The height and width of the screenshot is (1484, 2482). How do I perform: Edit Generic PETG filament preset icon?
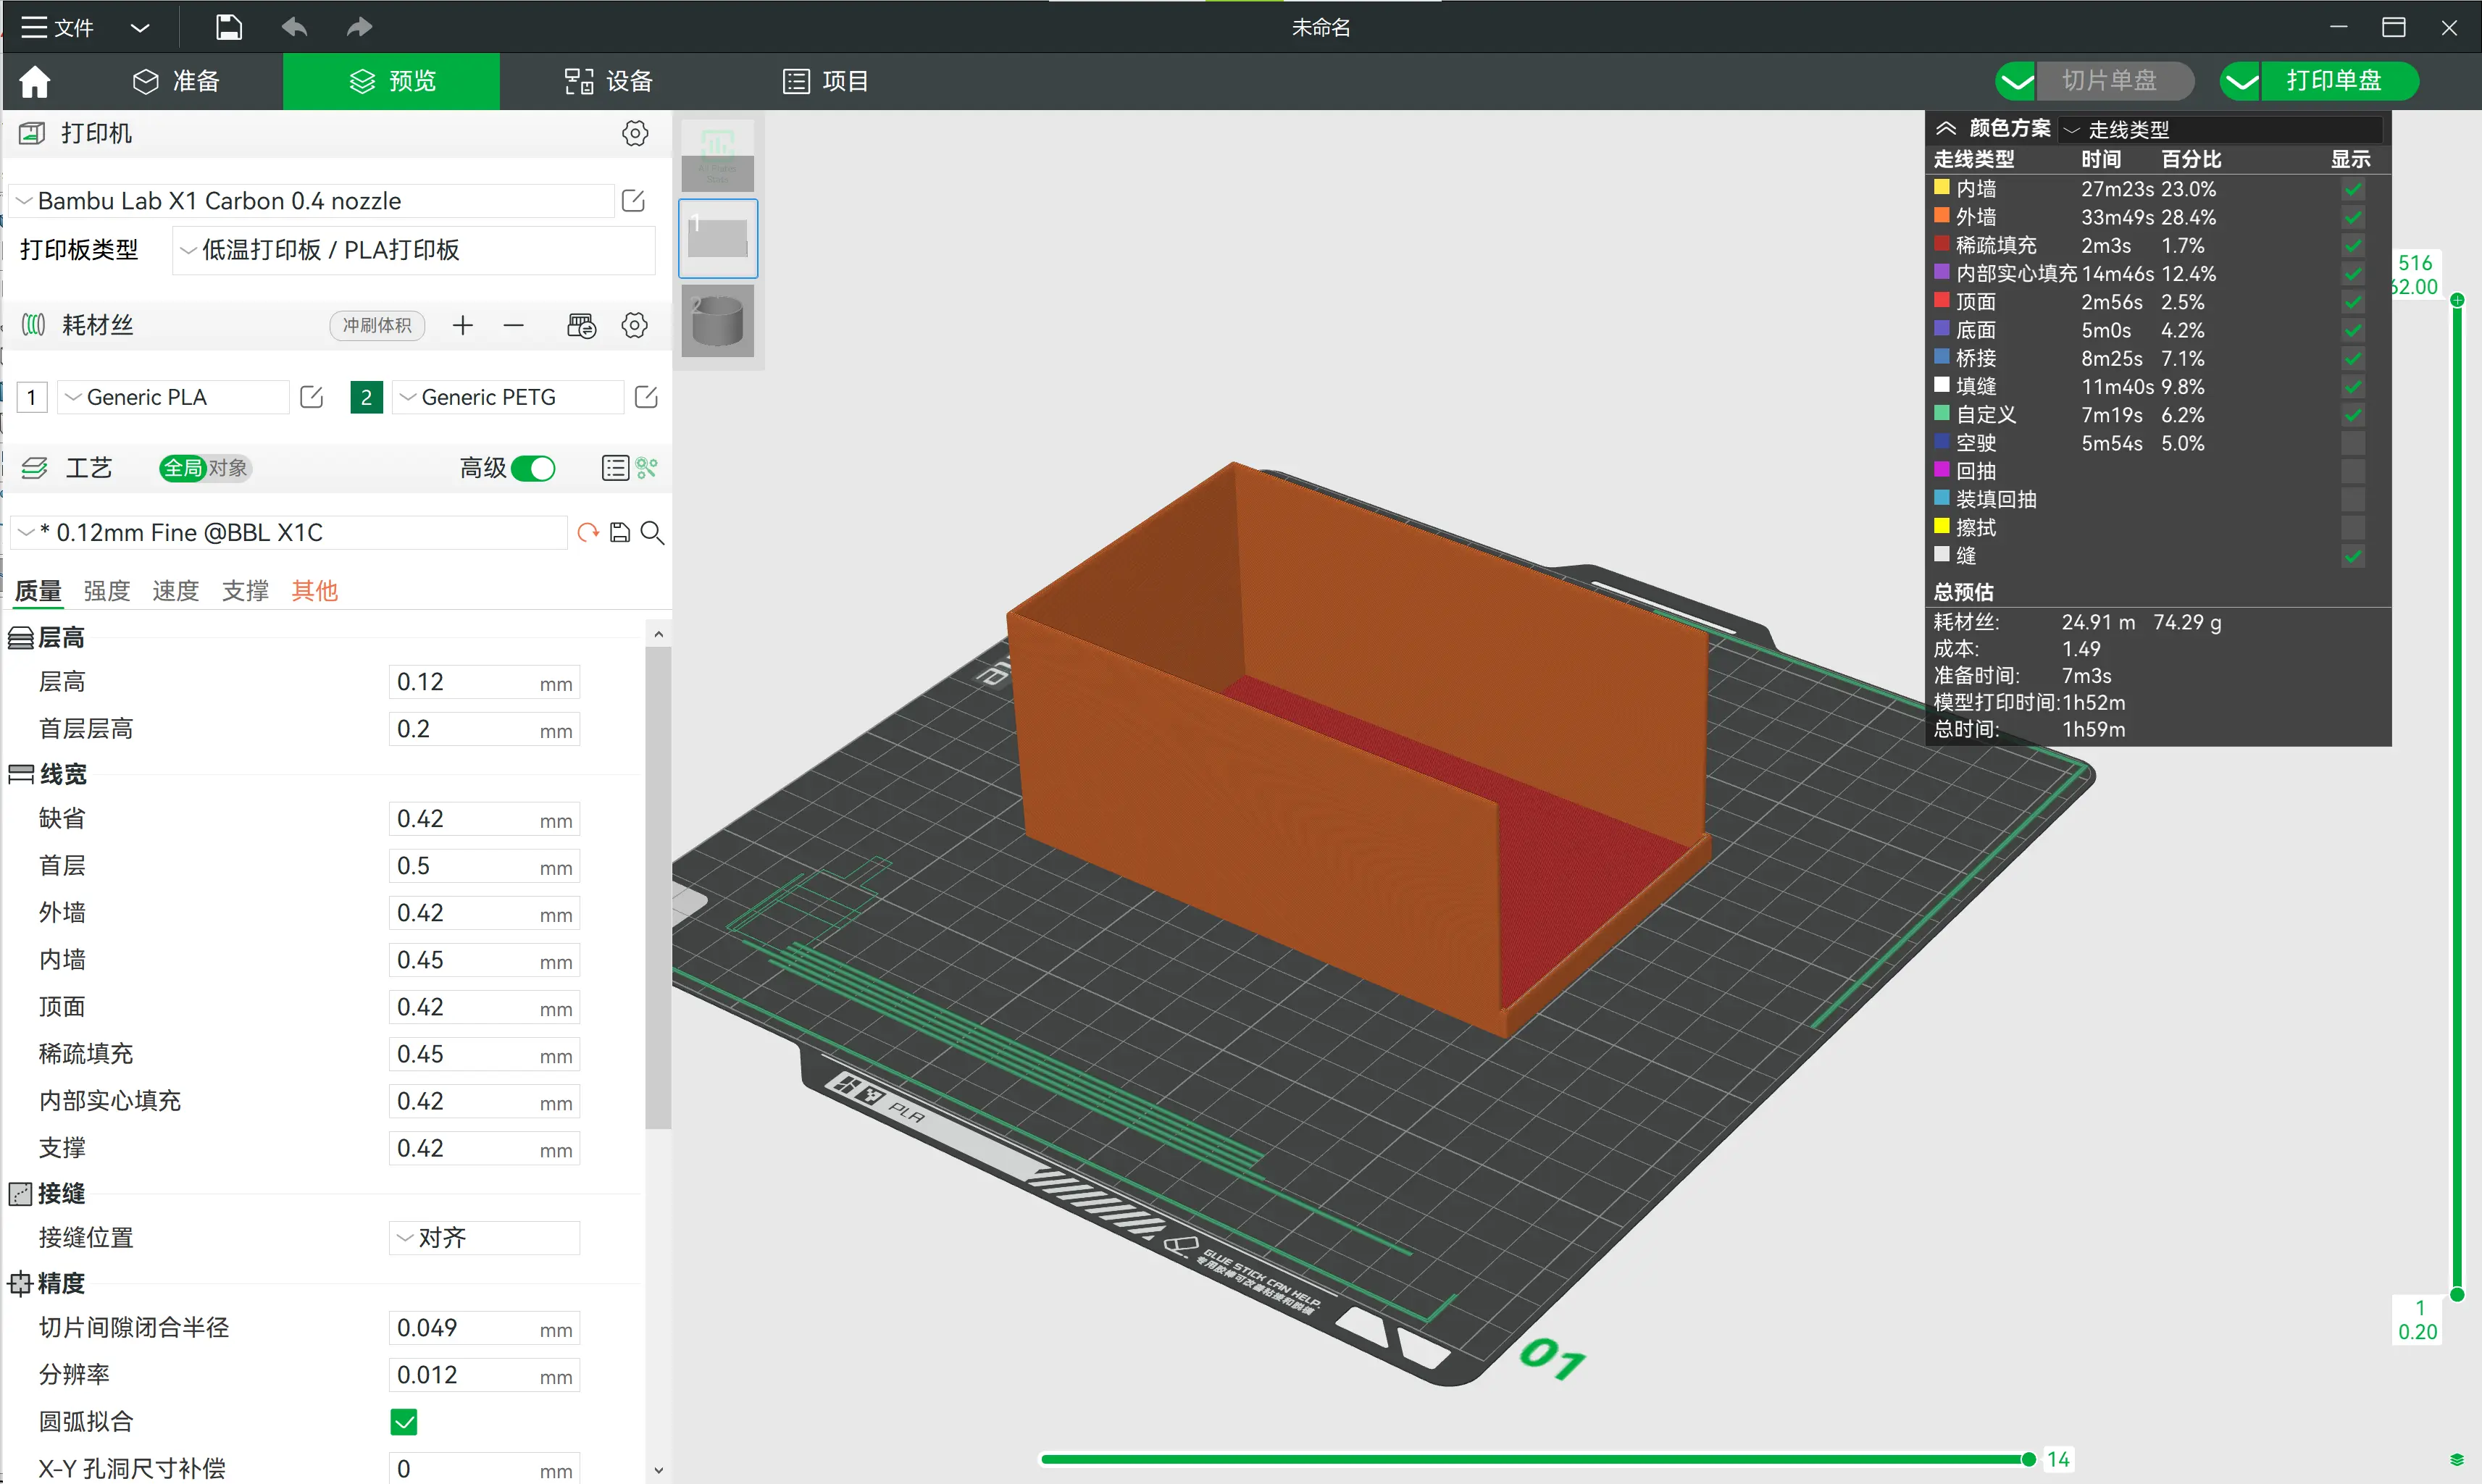click(646, 397)
